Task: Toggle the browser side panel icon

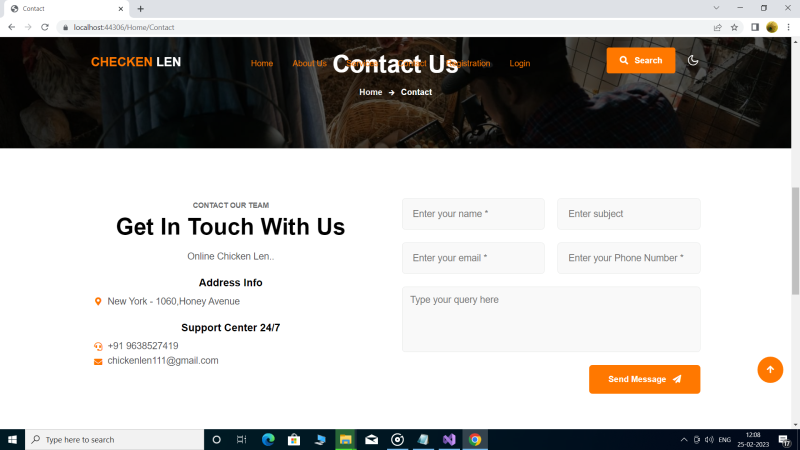Action: tap(755, 28)
